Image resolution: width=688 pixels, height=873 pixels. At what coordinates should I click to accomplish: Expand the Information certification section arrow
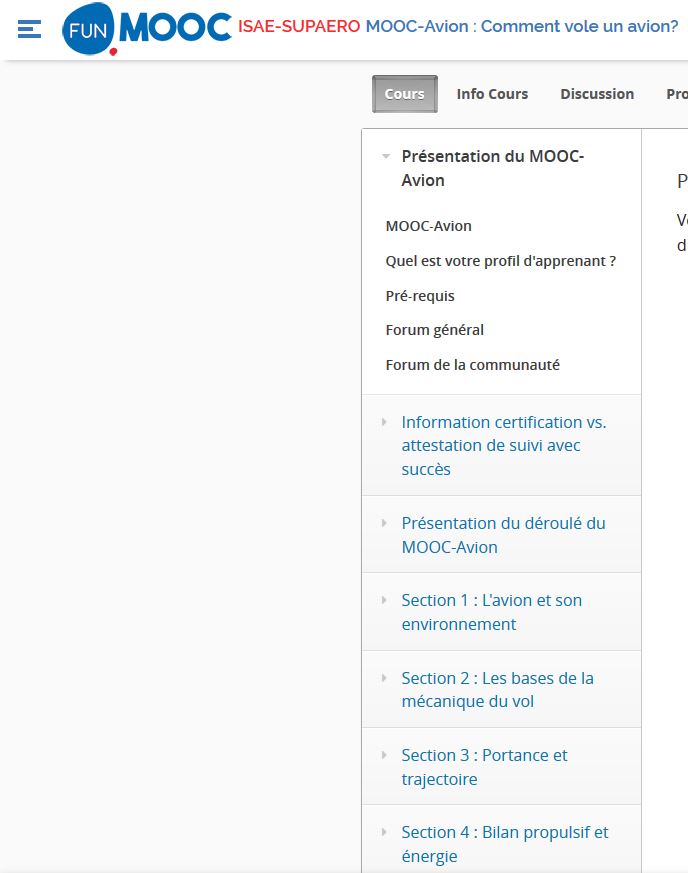click(x=384, y=422)
